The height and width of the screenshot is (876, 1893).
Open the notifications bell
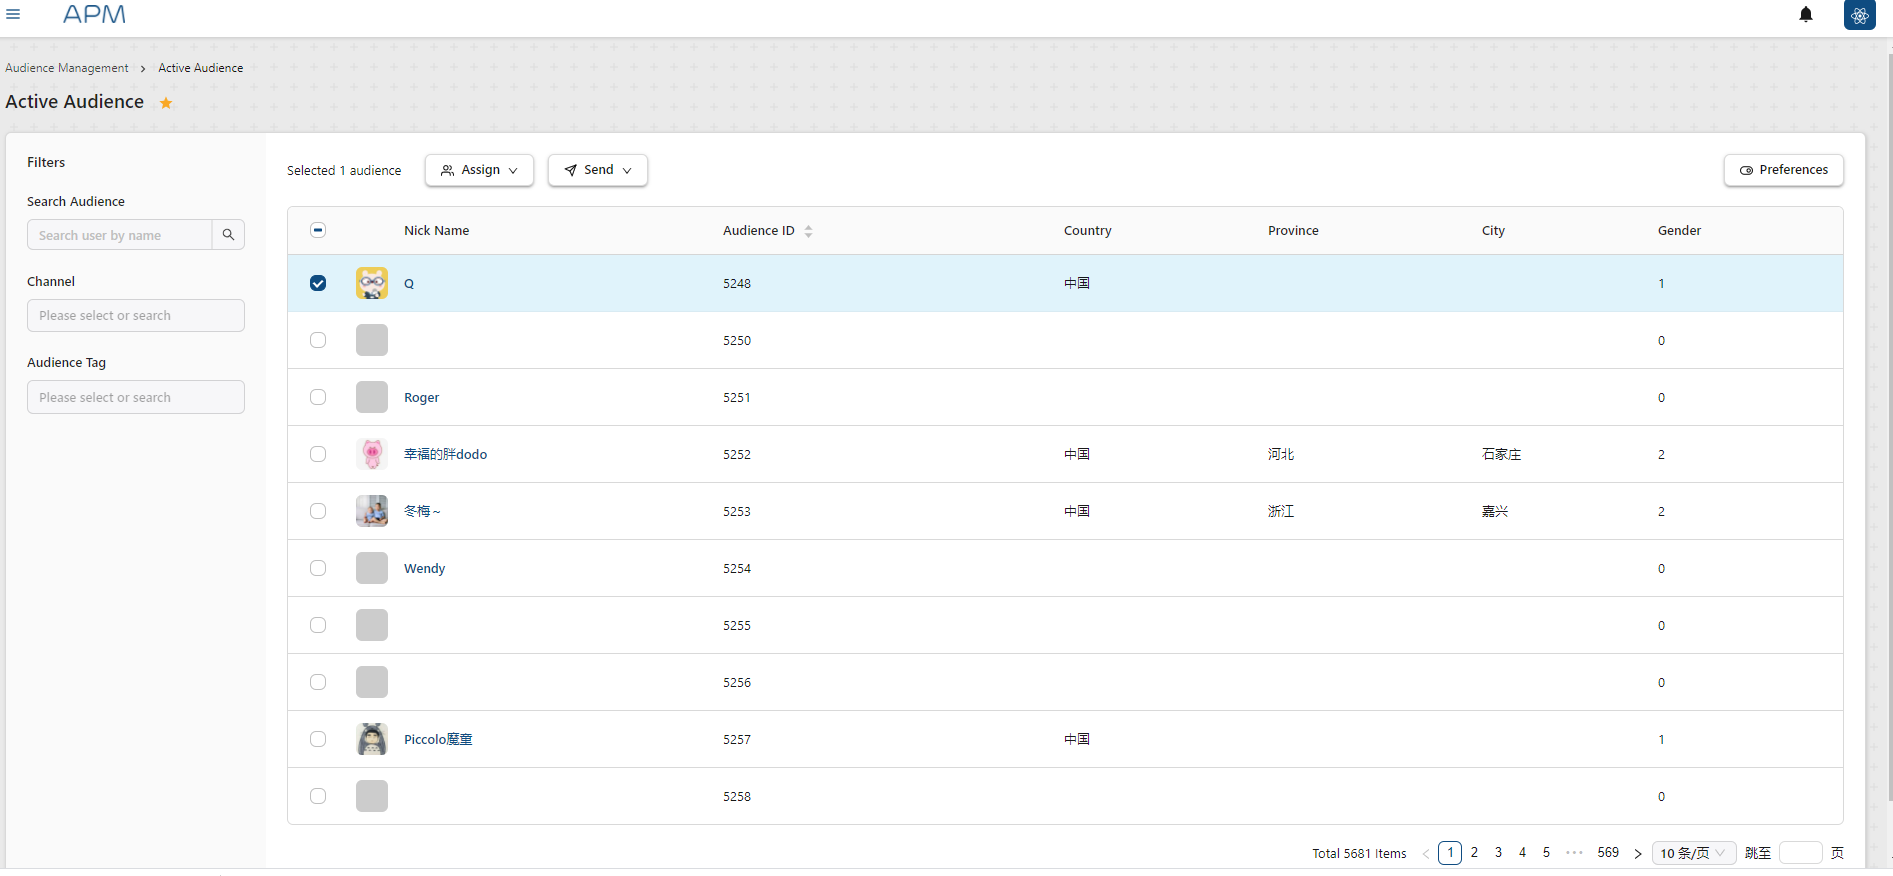(x=1805, y=14)
